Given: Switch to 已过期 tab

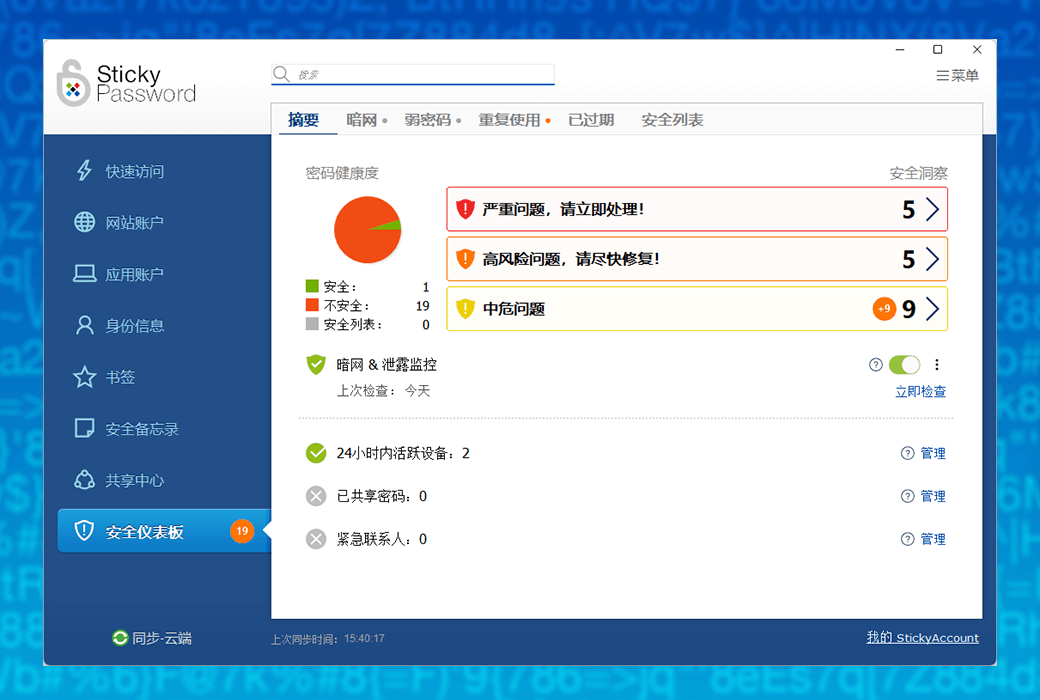Looking at the screenshot, I should [x=591, y=120].
